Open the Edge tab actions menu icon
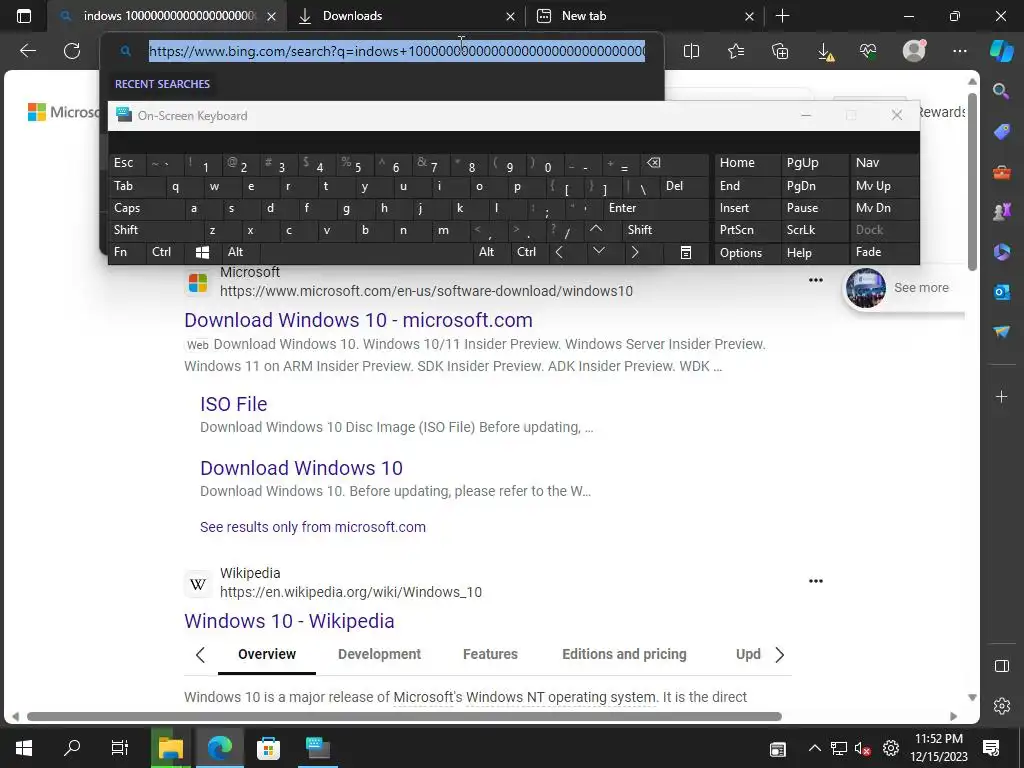This screenshot has width=1024, height=768. [24, 16]
